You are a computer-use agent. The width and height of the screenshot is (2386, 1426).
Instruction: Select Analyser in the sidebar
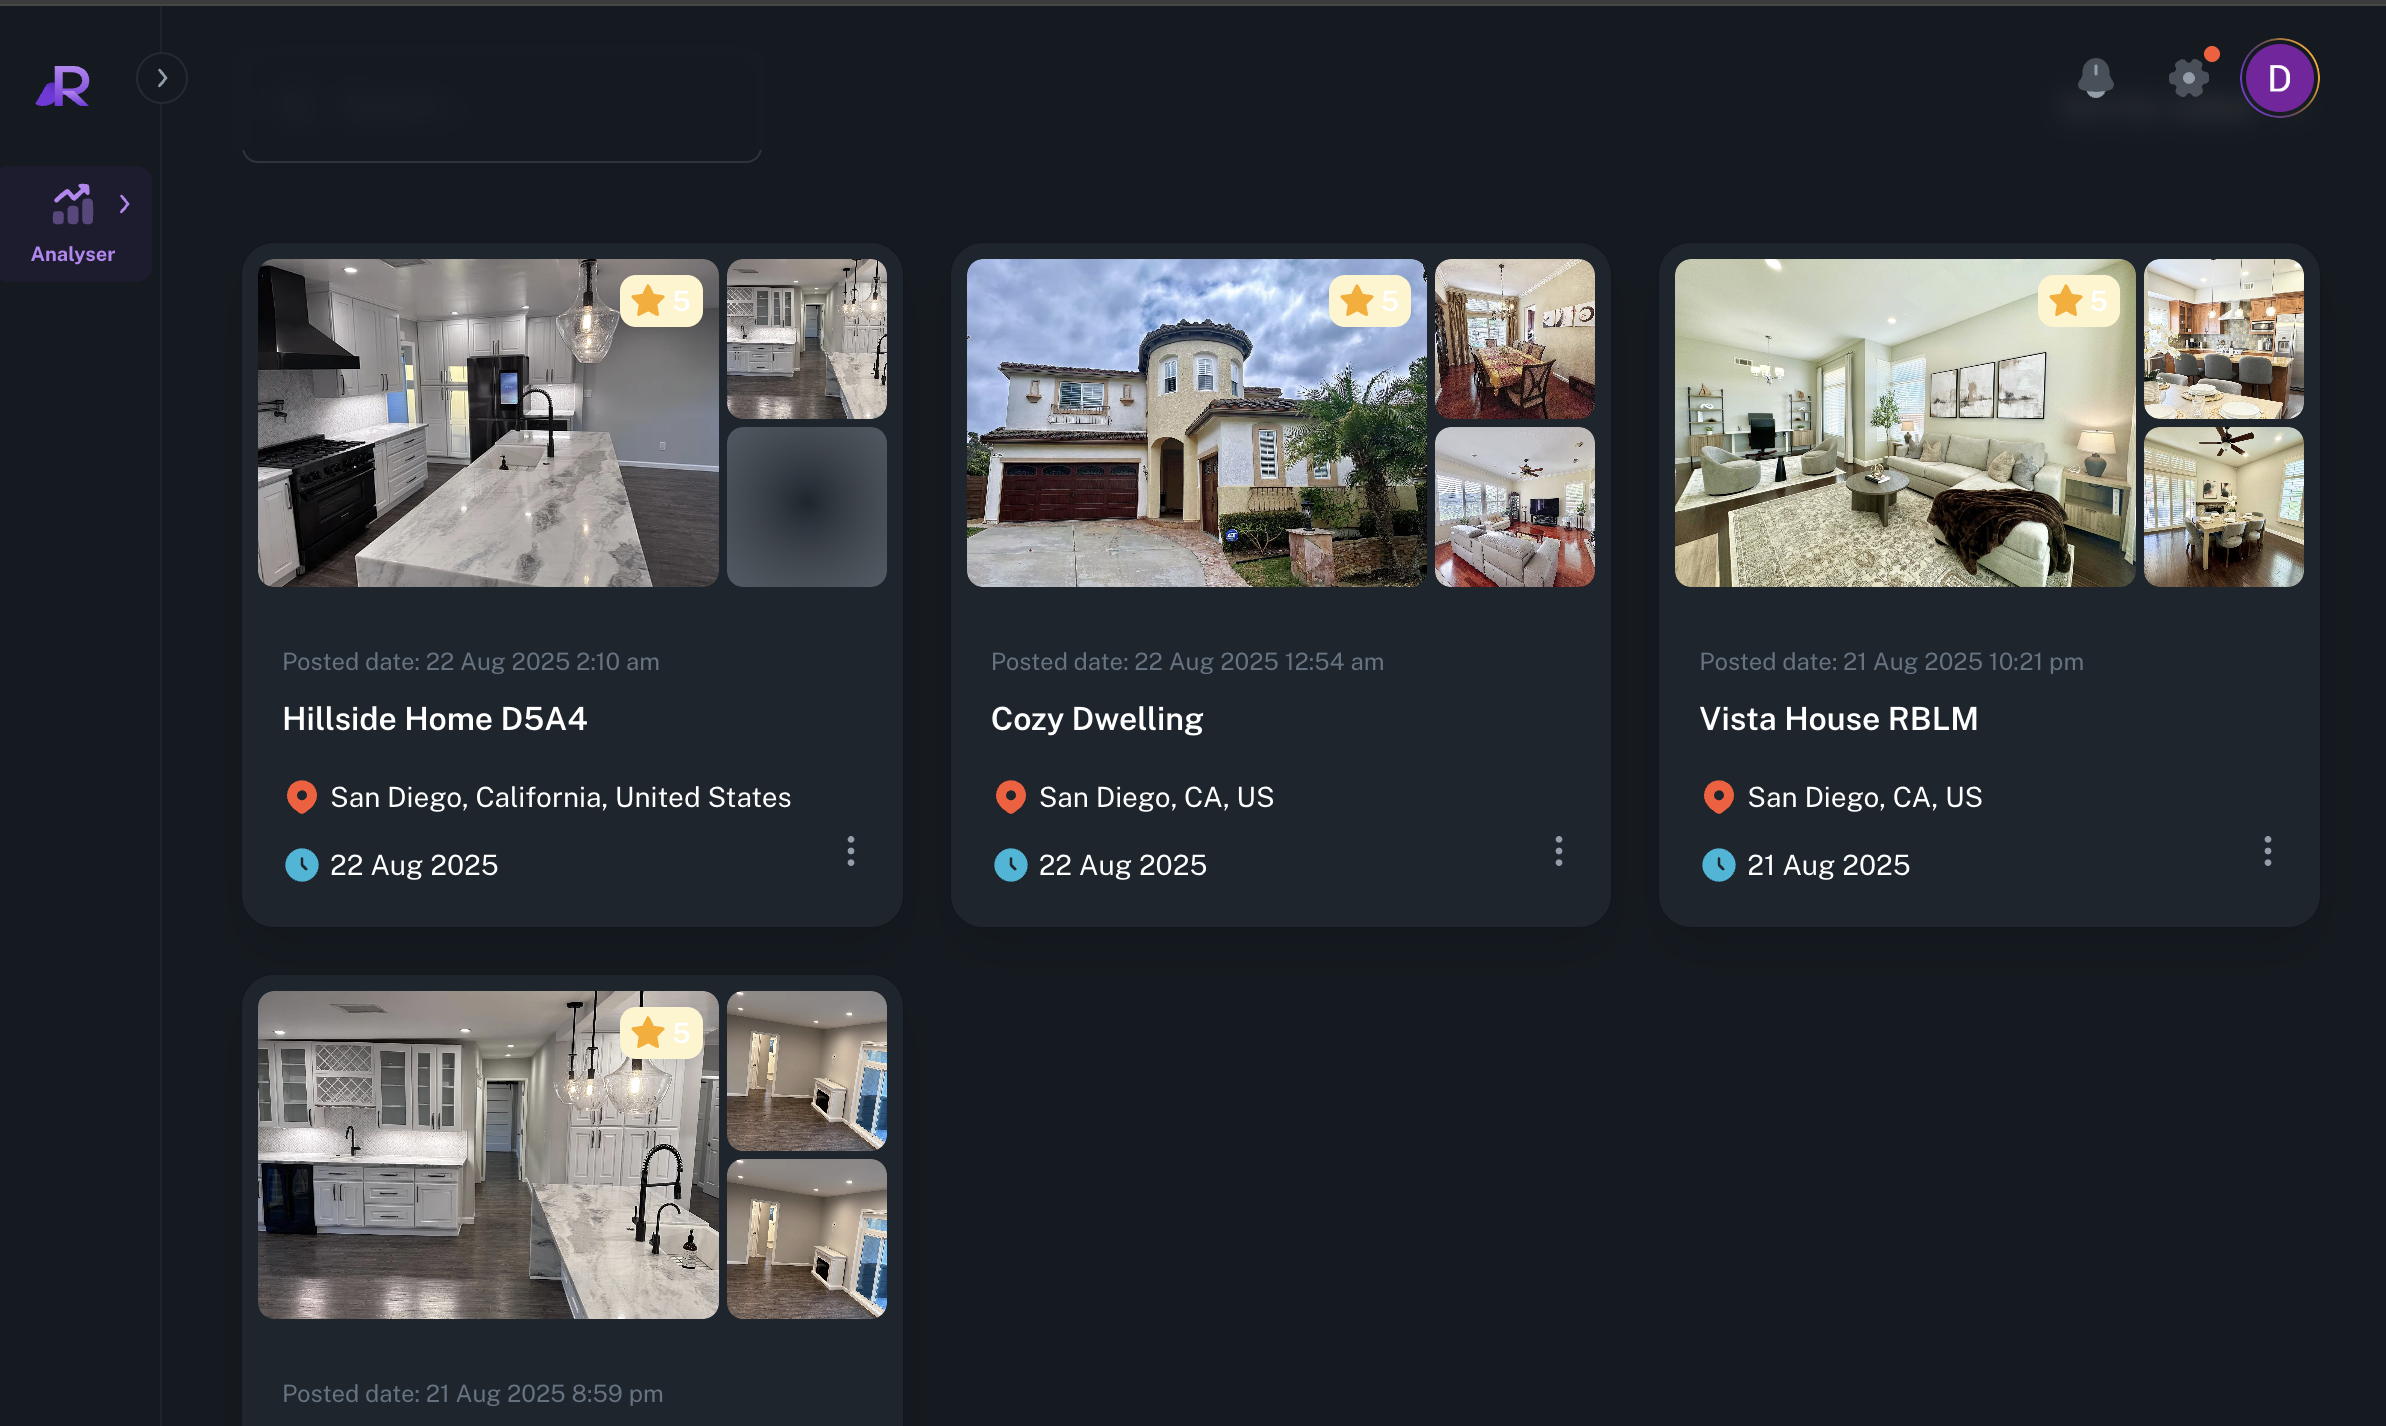[74, 223]
